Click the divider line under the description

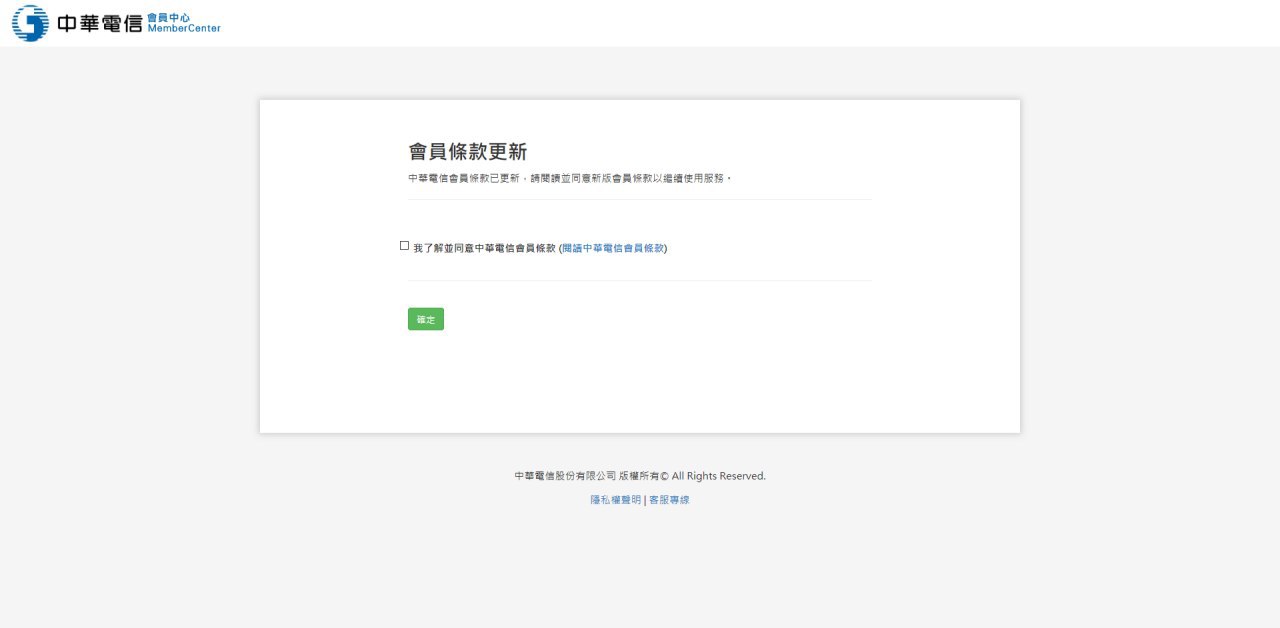640,200
